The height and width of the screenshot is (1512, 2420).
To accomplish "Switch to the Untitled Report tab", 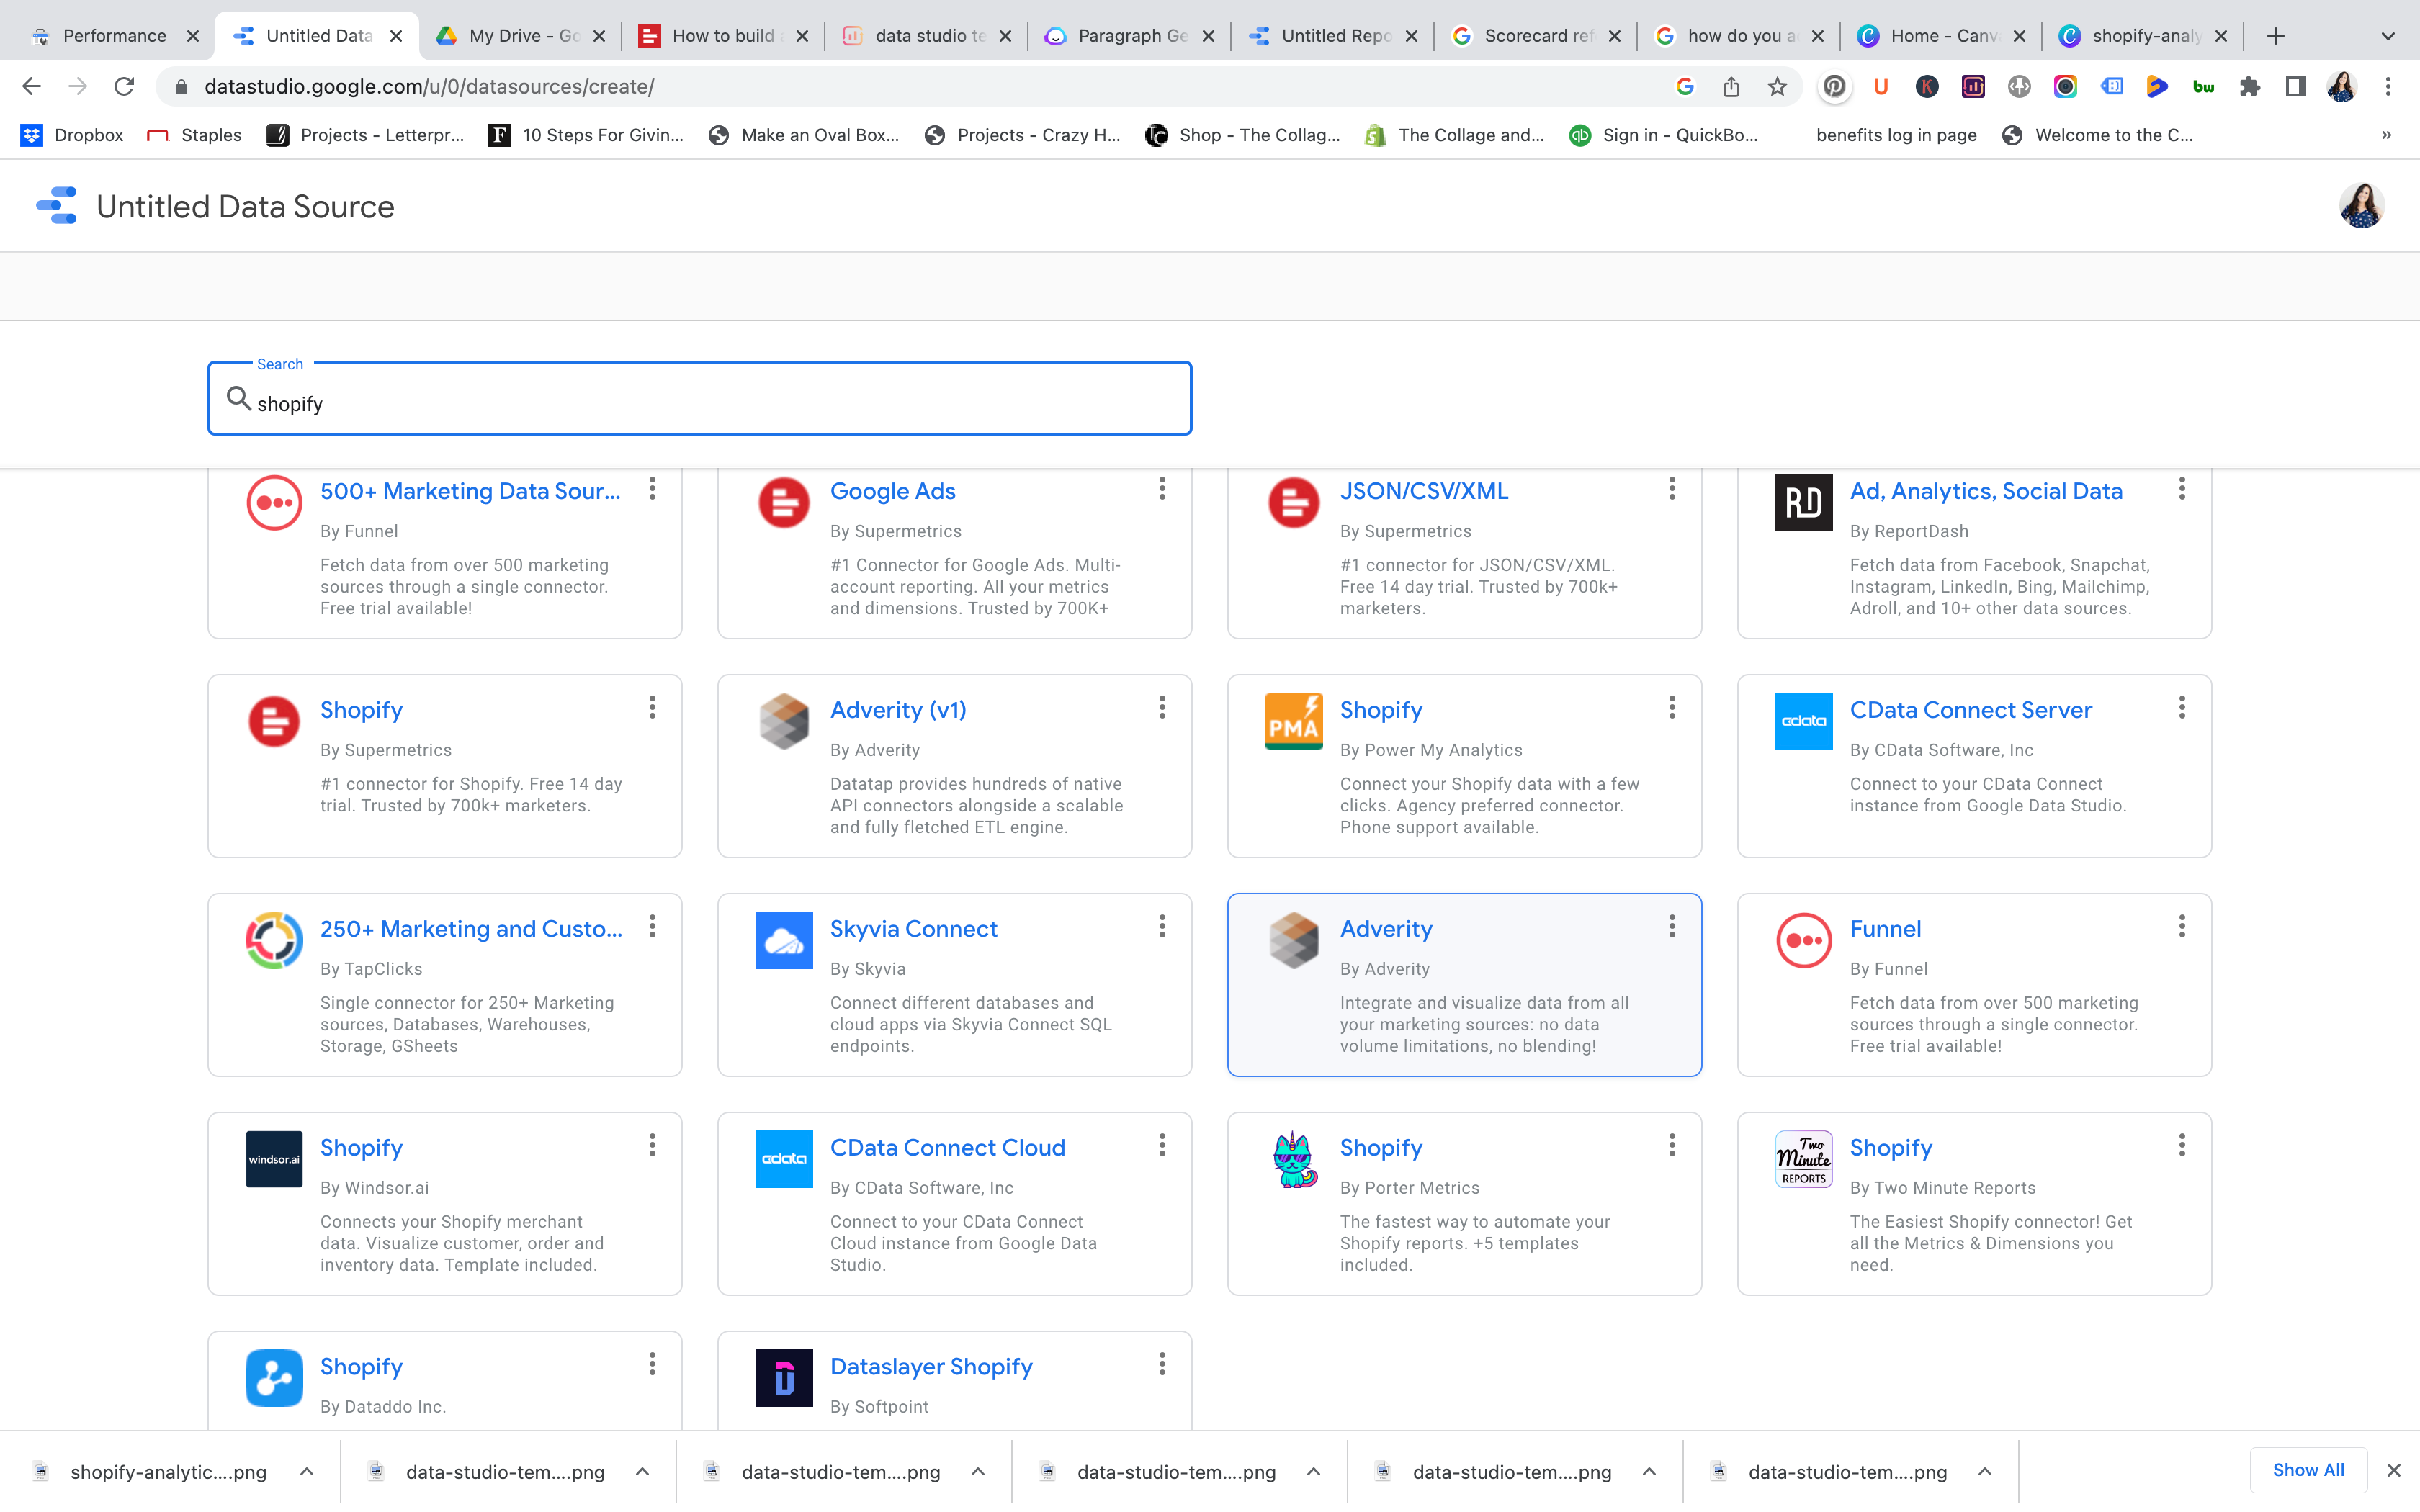I will [1335, 36].
